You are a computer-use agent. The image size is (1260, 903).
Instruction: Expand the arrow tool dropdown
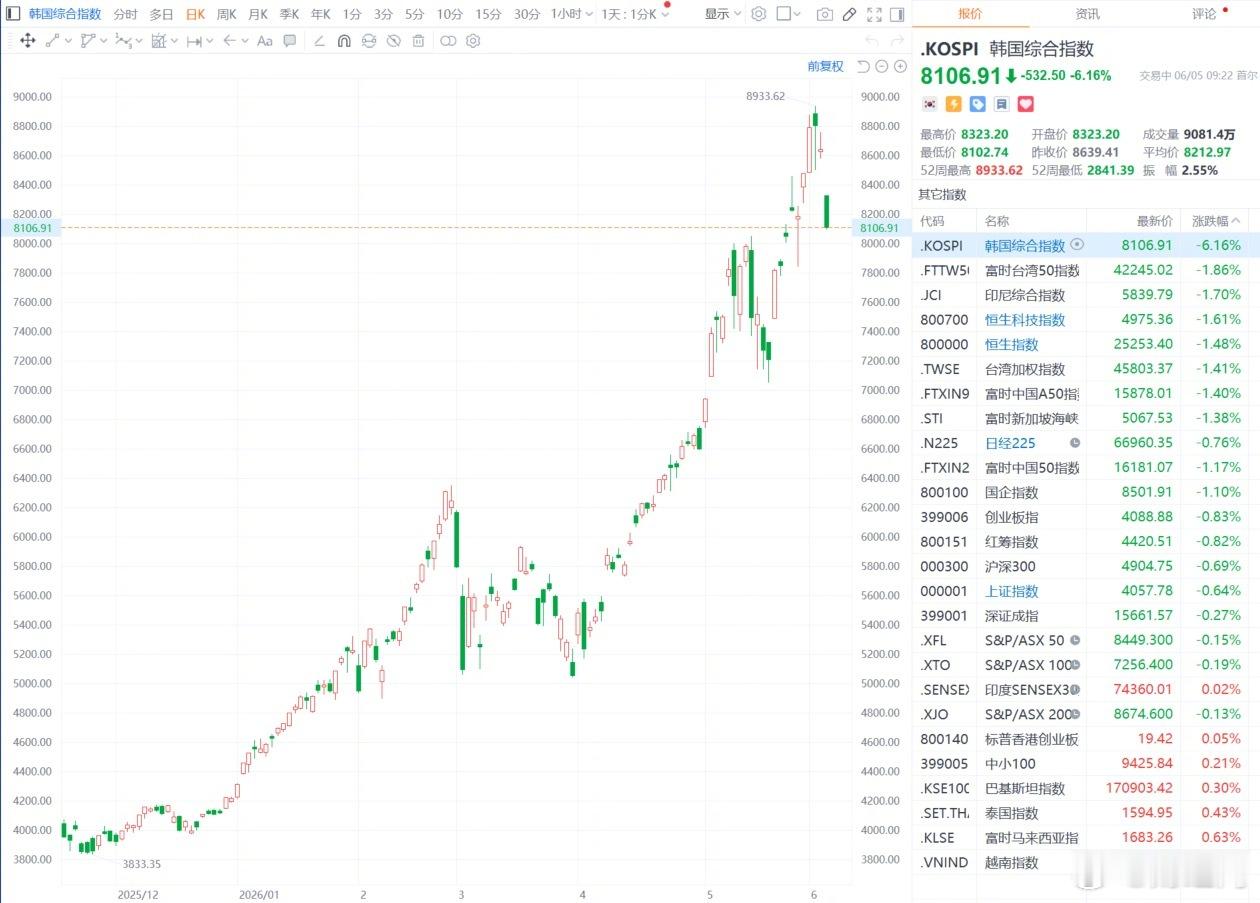[245, 41]
